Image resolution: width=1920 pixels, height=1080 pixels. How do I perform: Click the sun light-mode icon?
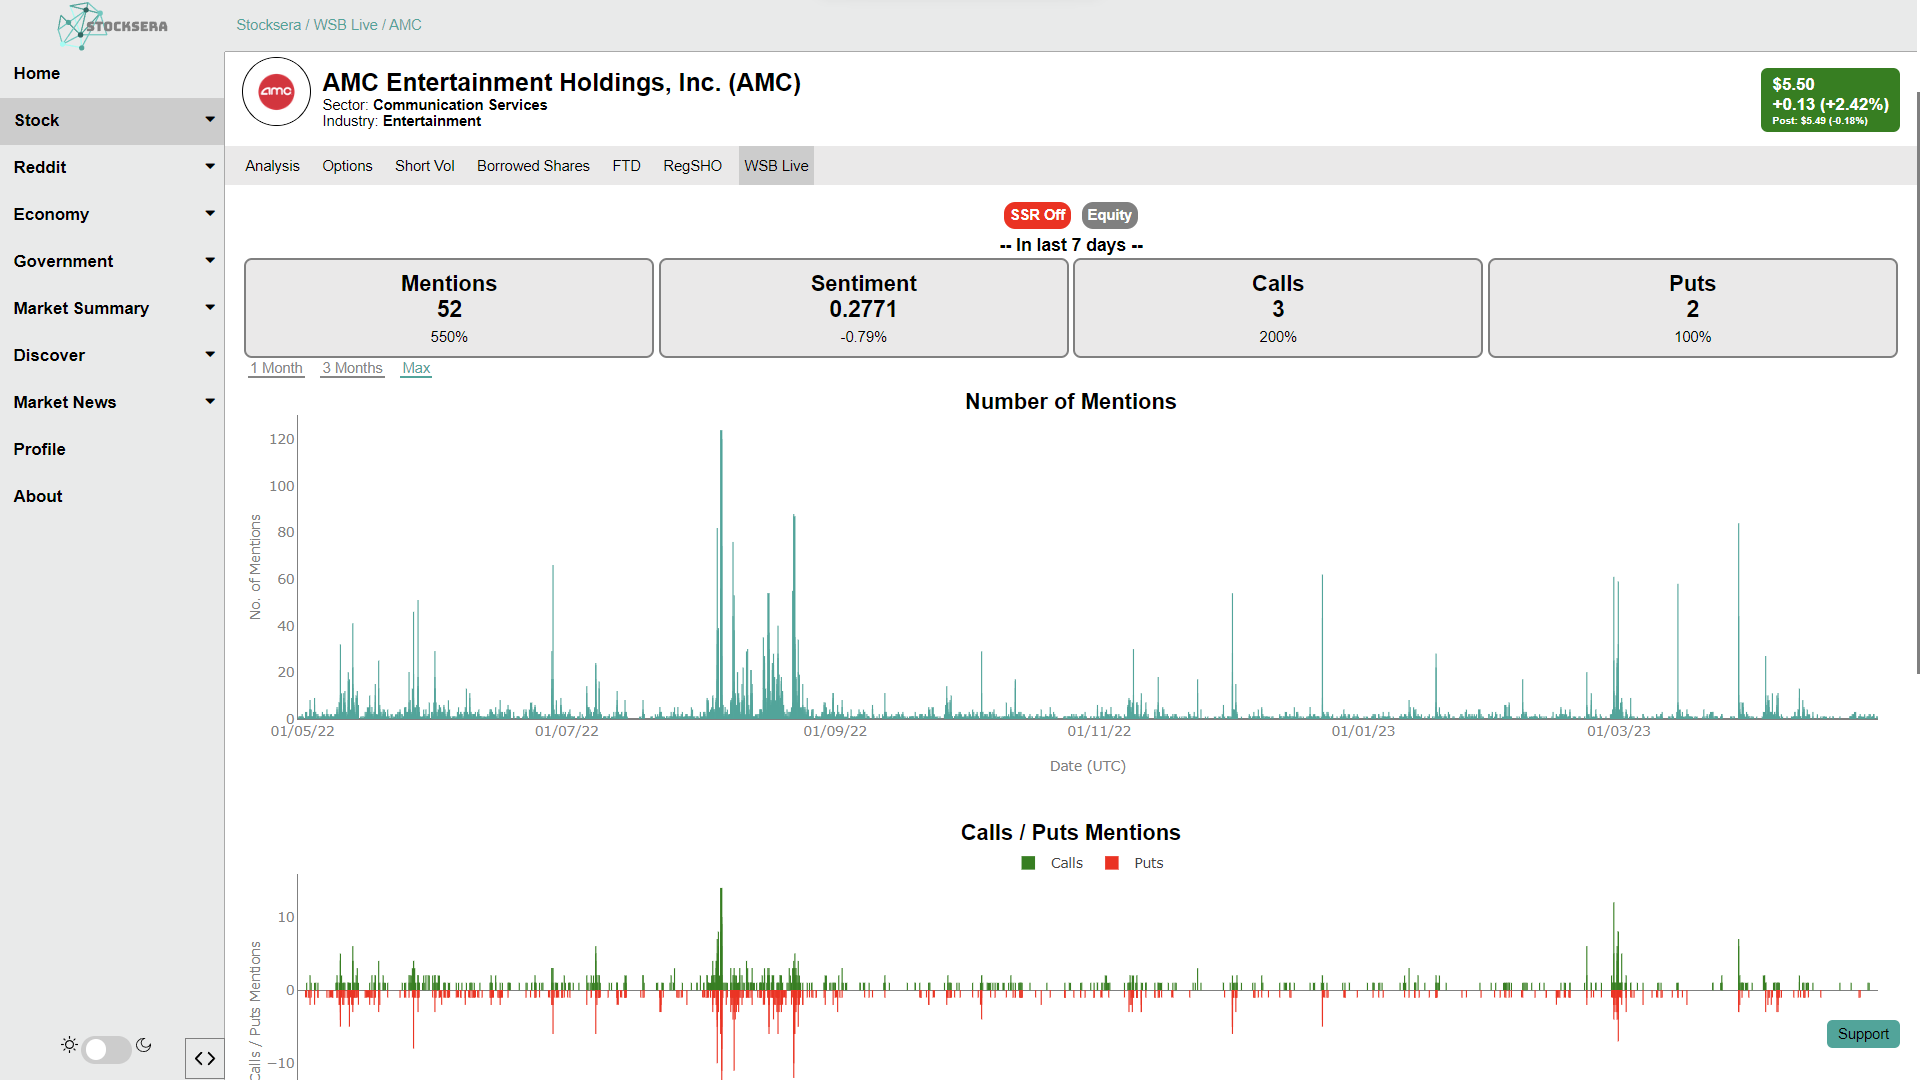pos(69,1045)
